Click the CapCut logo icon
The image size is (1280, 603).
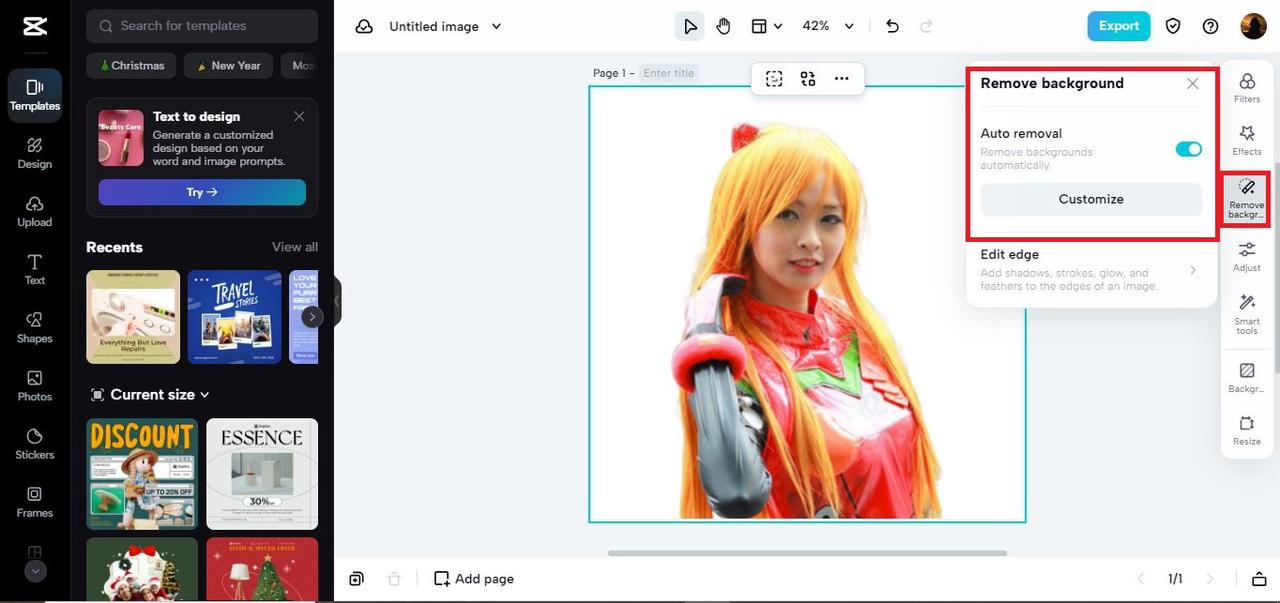[35, 26]
